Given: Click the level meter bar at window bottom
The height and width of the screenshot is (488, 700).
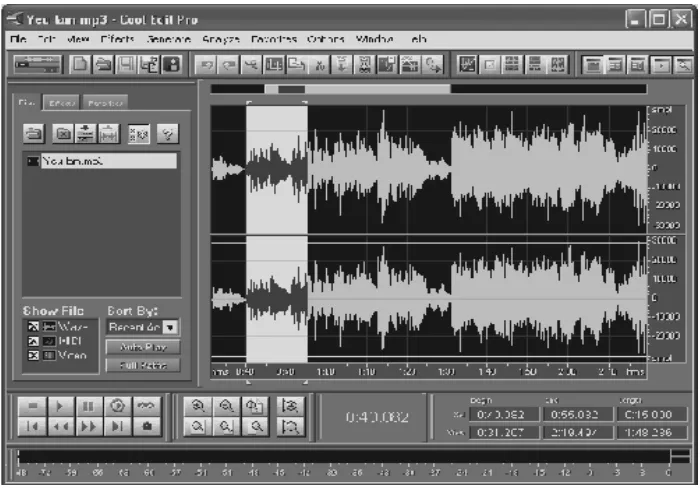Looking at the screenshot, I should pyautogui.click(x=344, y=456).
